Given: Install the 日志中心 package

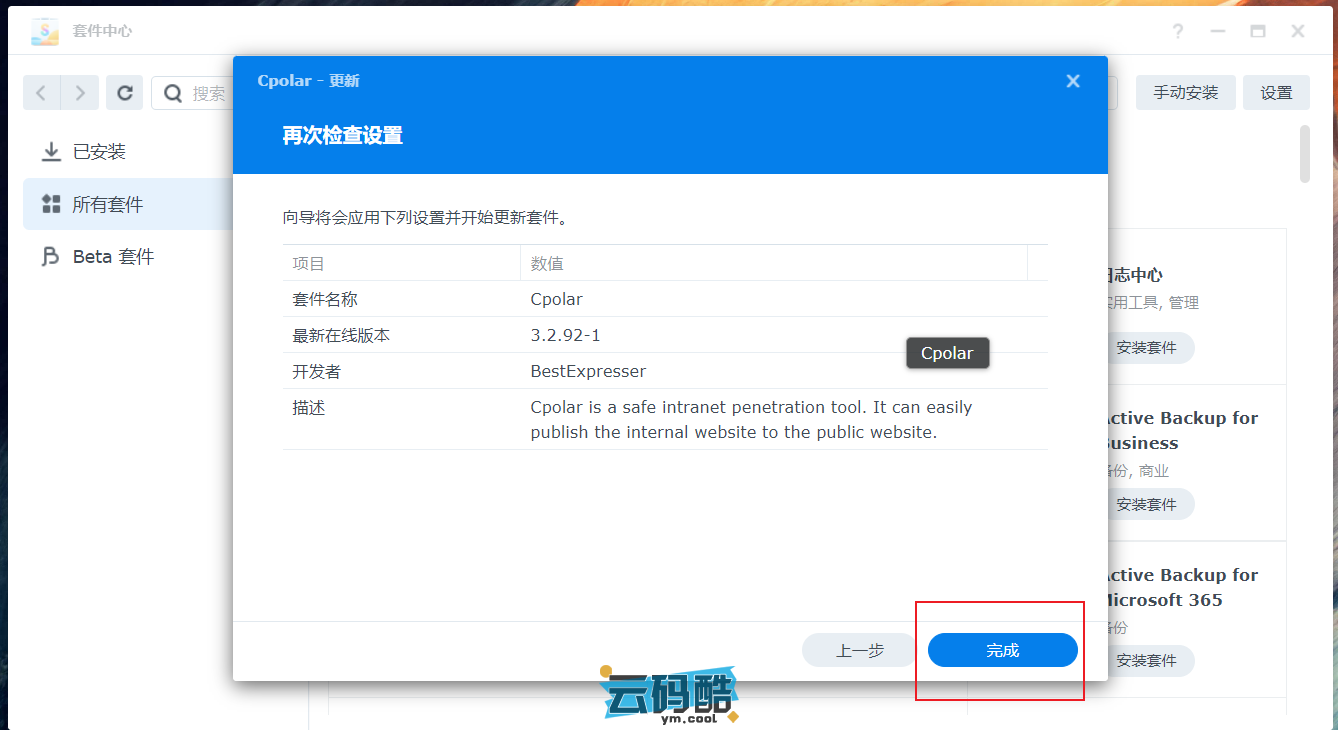Looking at the screenshot, I should (1146, 348).
